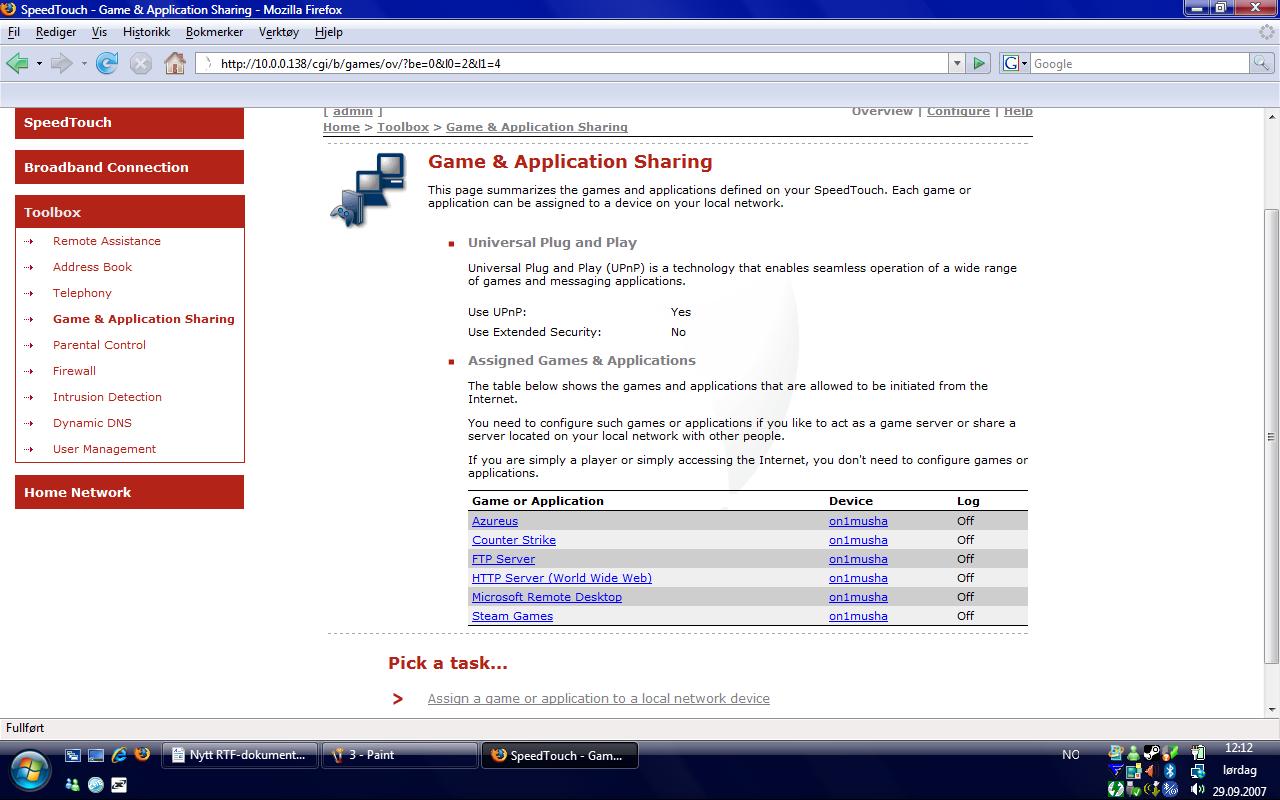Open the Microsoft Remote Desktop link
Viewport: 1280px width, 800px height.
[x=547, y=597]
